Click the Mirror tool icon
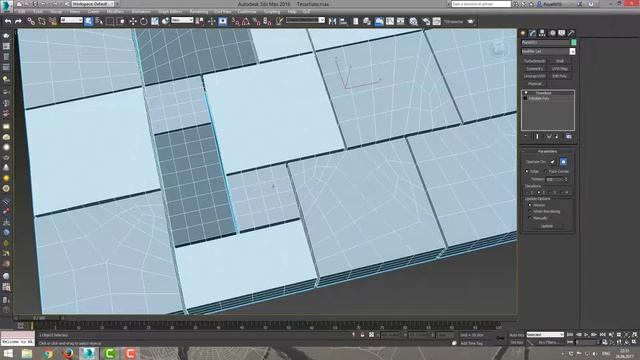The image size is (640, 360). pyautogui.click(x=332, y=21)
